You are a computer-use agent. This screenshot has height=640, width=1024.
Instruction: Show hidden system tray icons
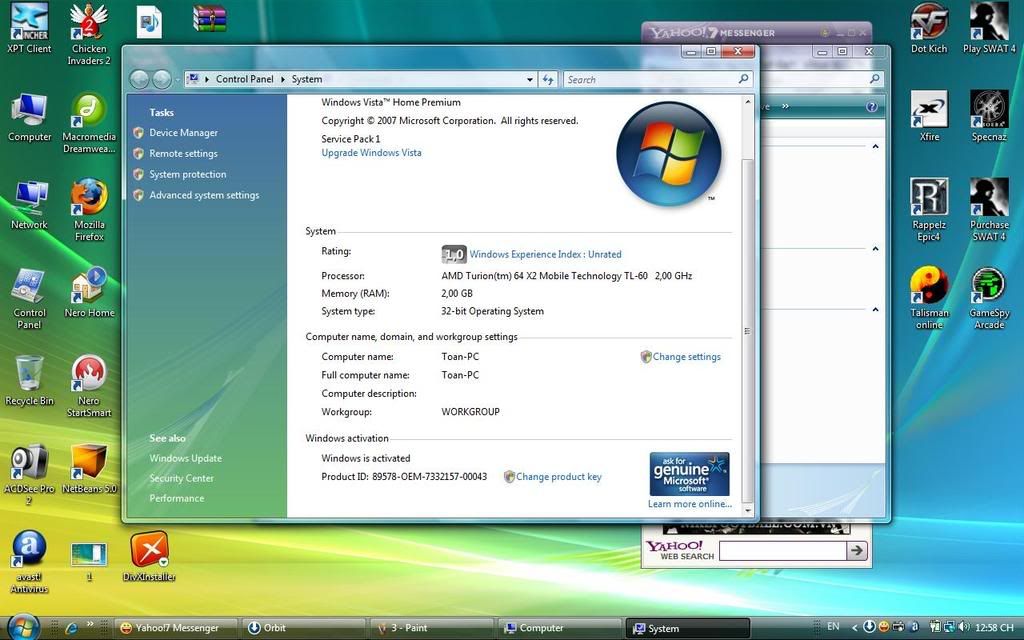click(854, 628)
